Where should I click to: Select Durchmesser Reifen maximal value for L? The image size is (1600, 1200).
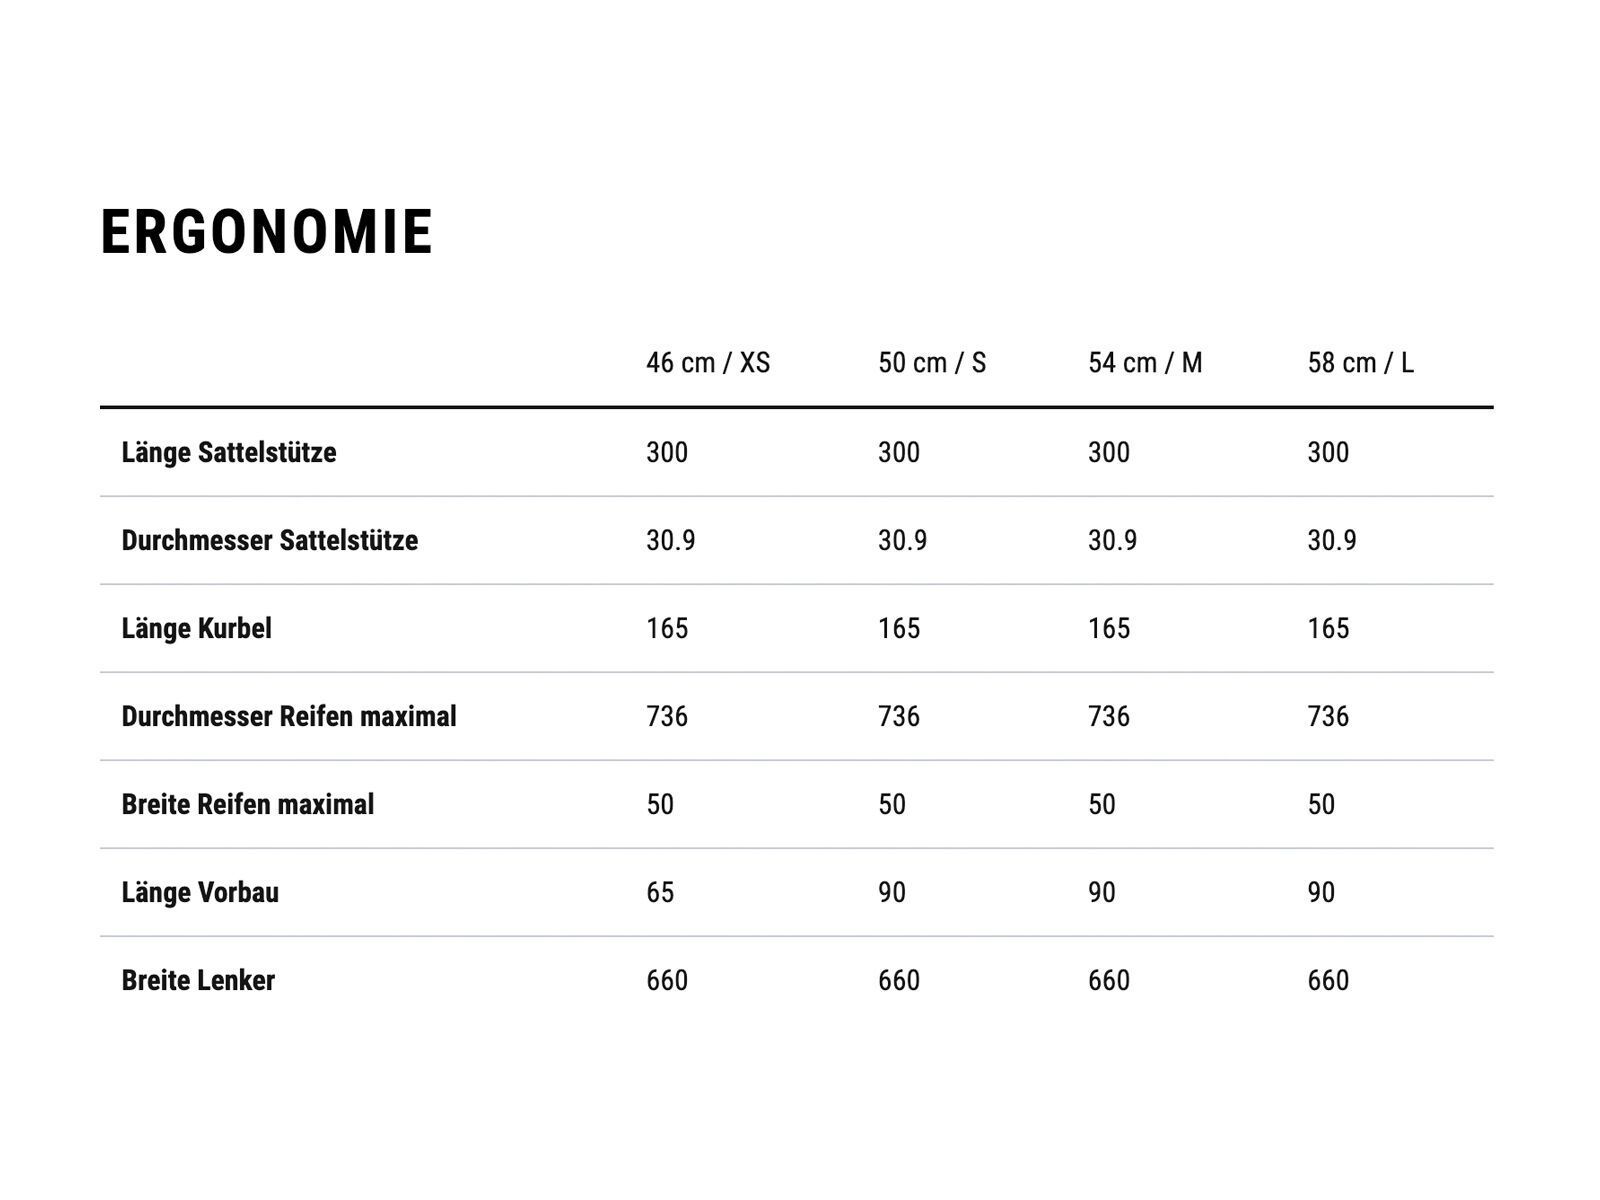pos(1328,716)
